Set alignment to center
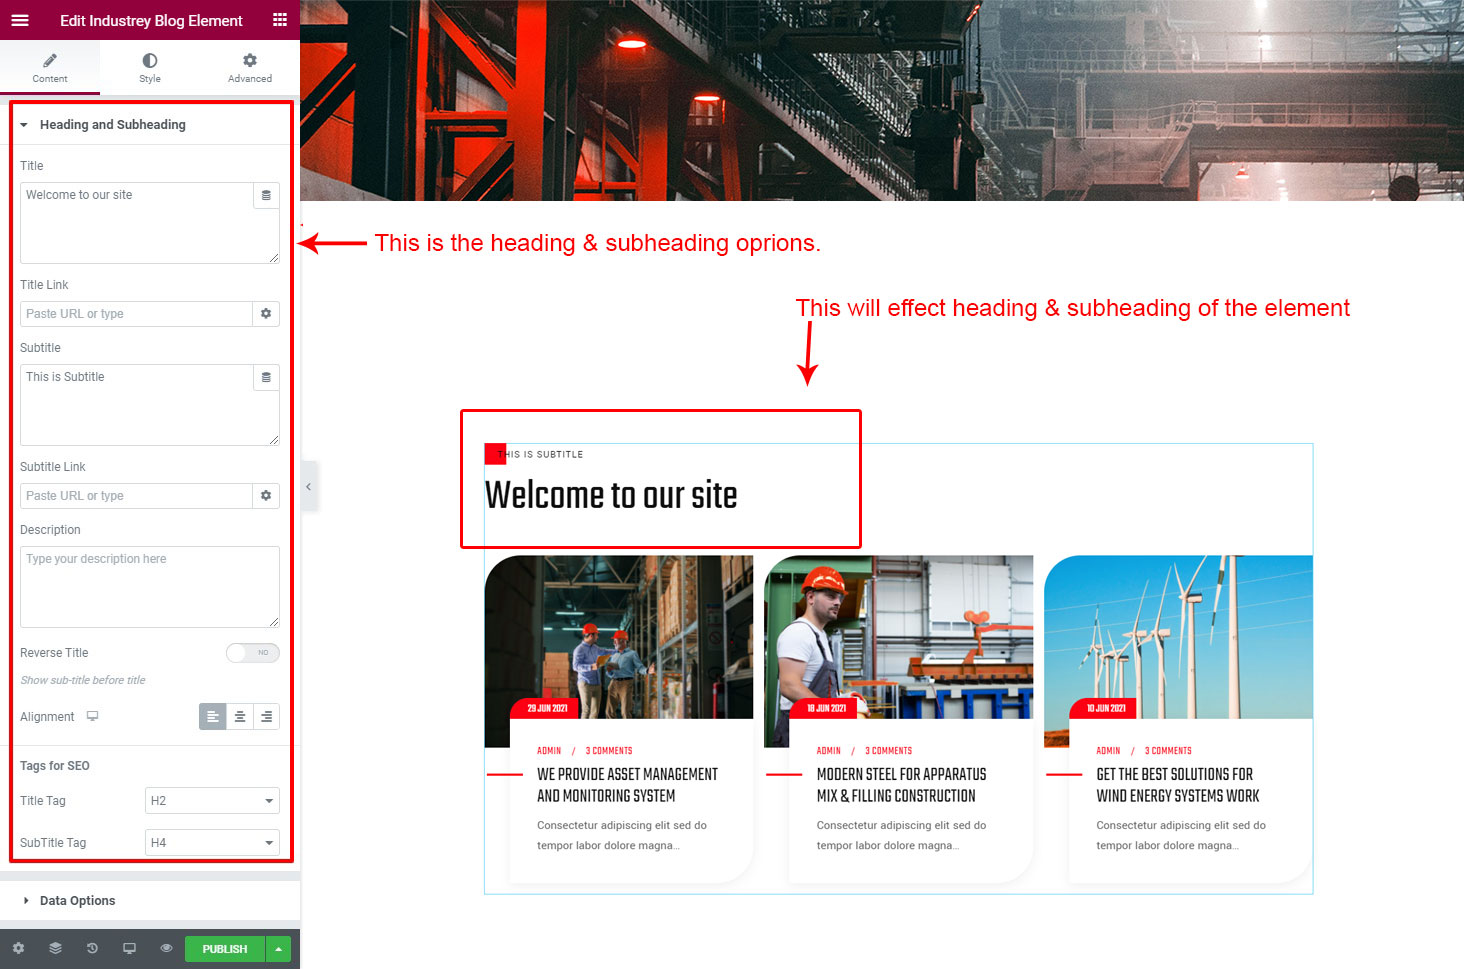 click(x=240, y=717)
